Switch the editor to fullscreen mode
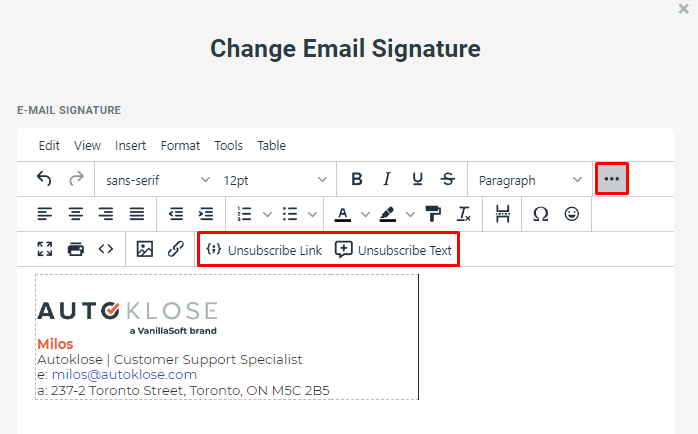This screenshot has width=698, height=434. (x=44, y=250)
